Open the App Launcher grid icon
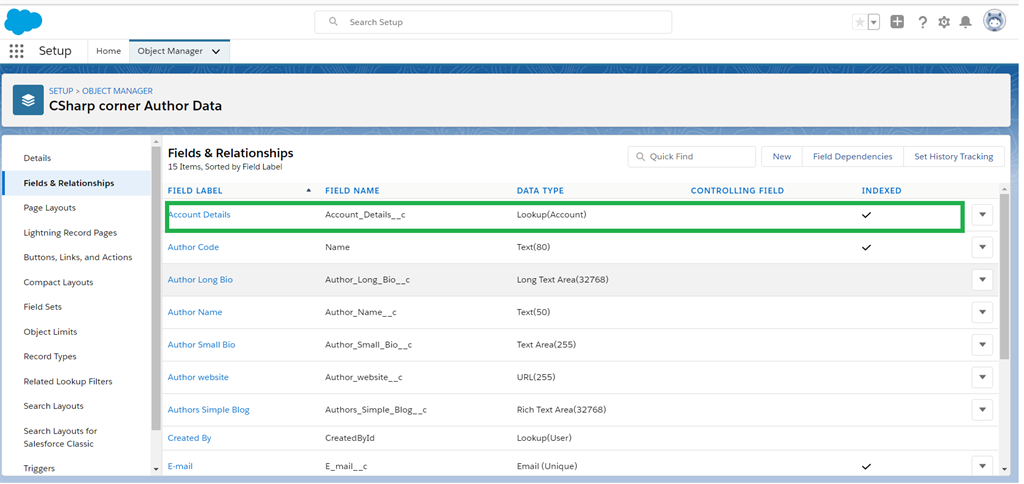The width and height of the screenshot is (1024, 484). click(x=16, y=51)
